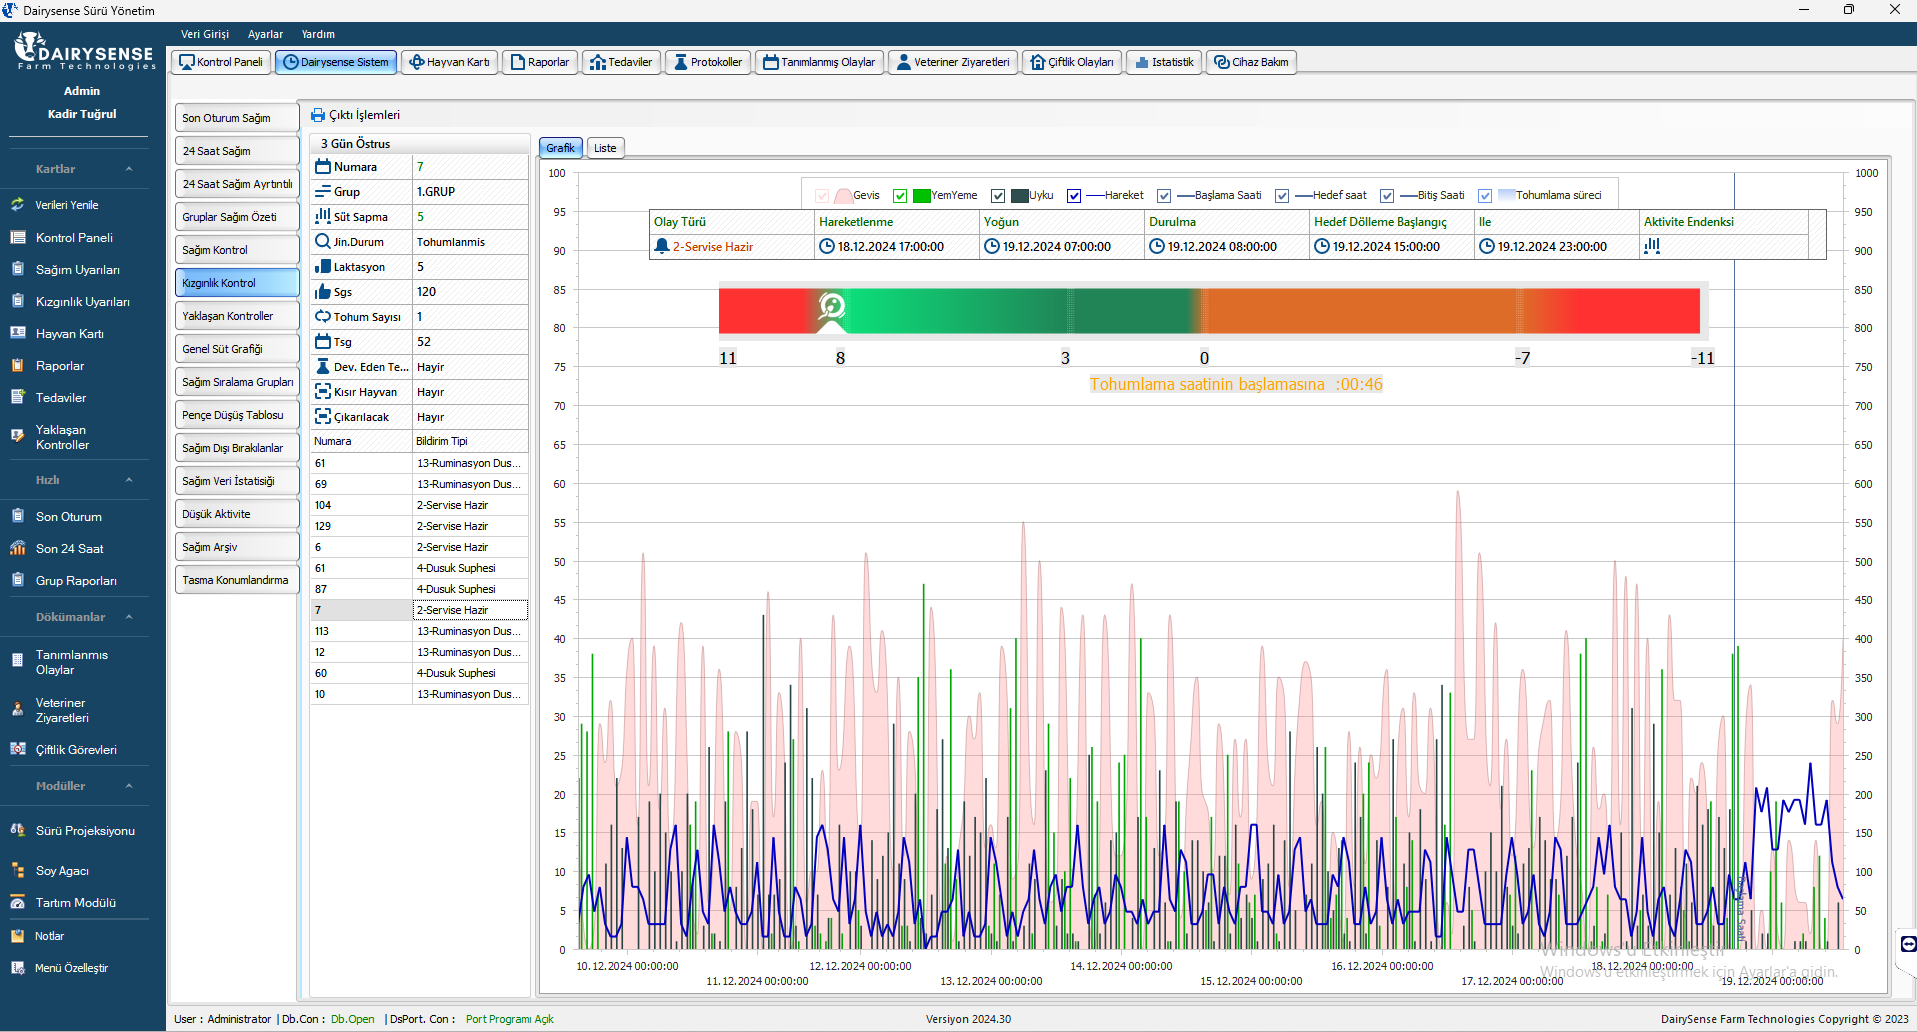Open the 24 Saat Sağım report
The image size is (1917, 1032).
tap(237, 151)
